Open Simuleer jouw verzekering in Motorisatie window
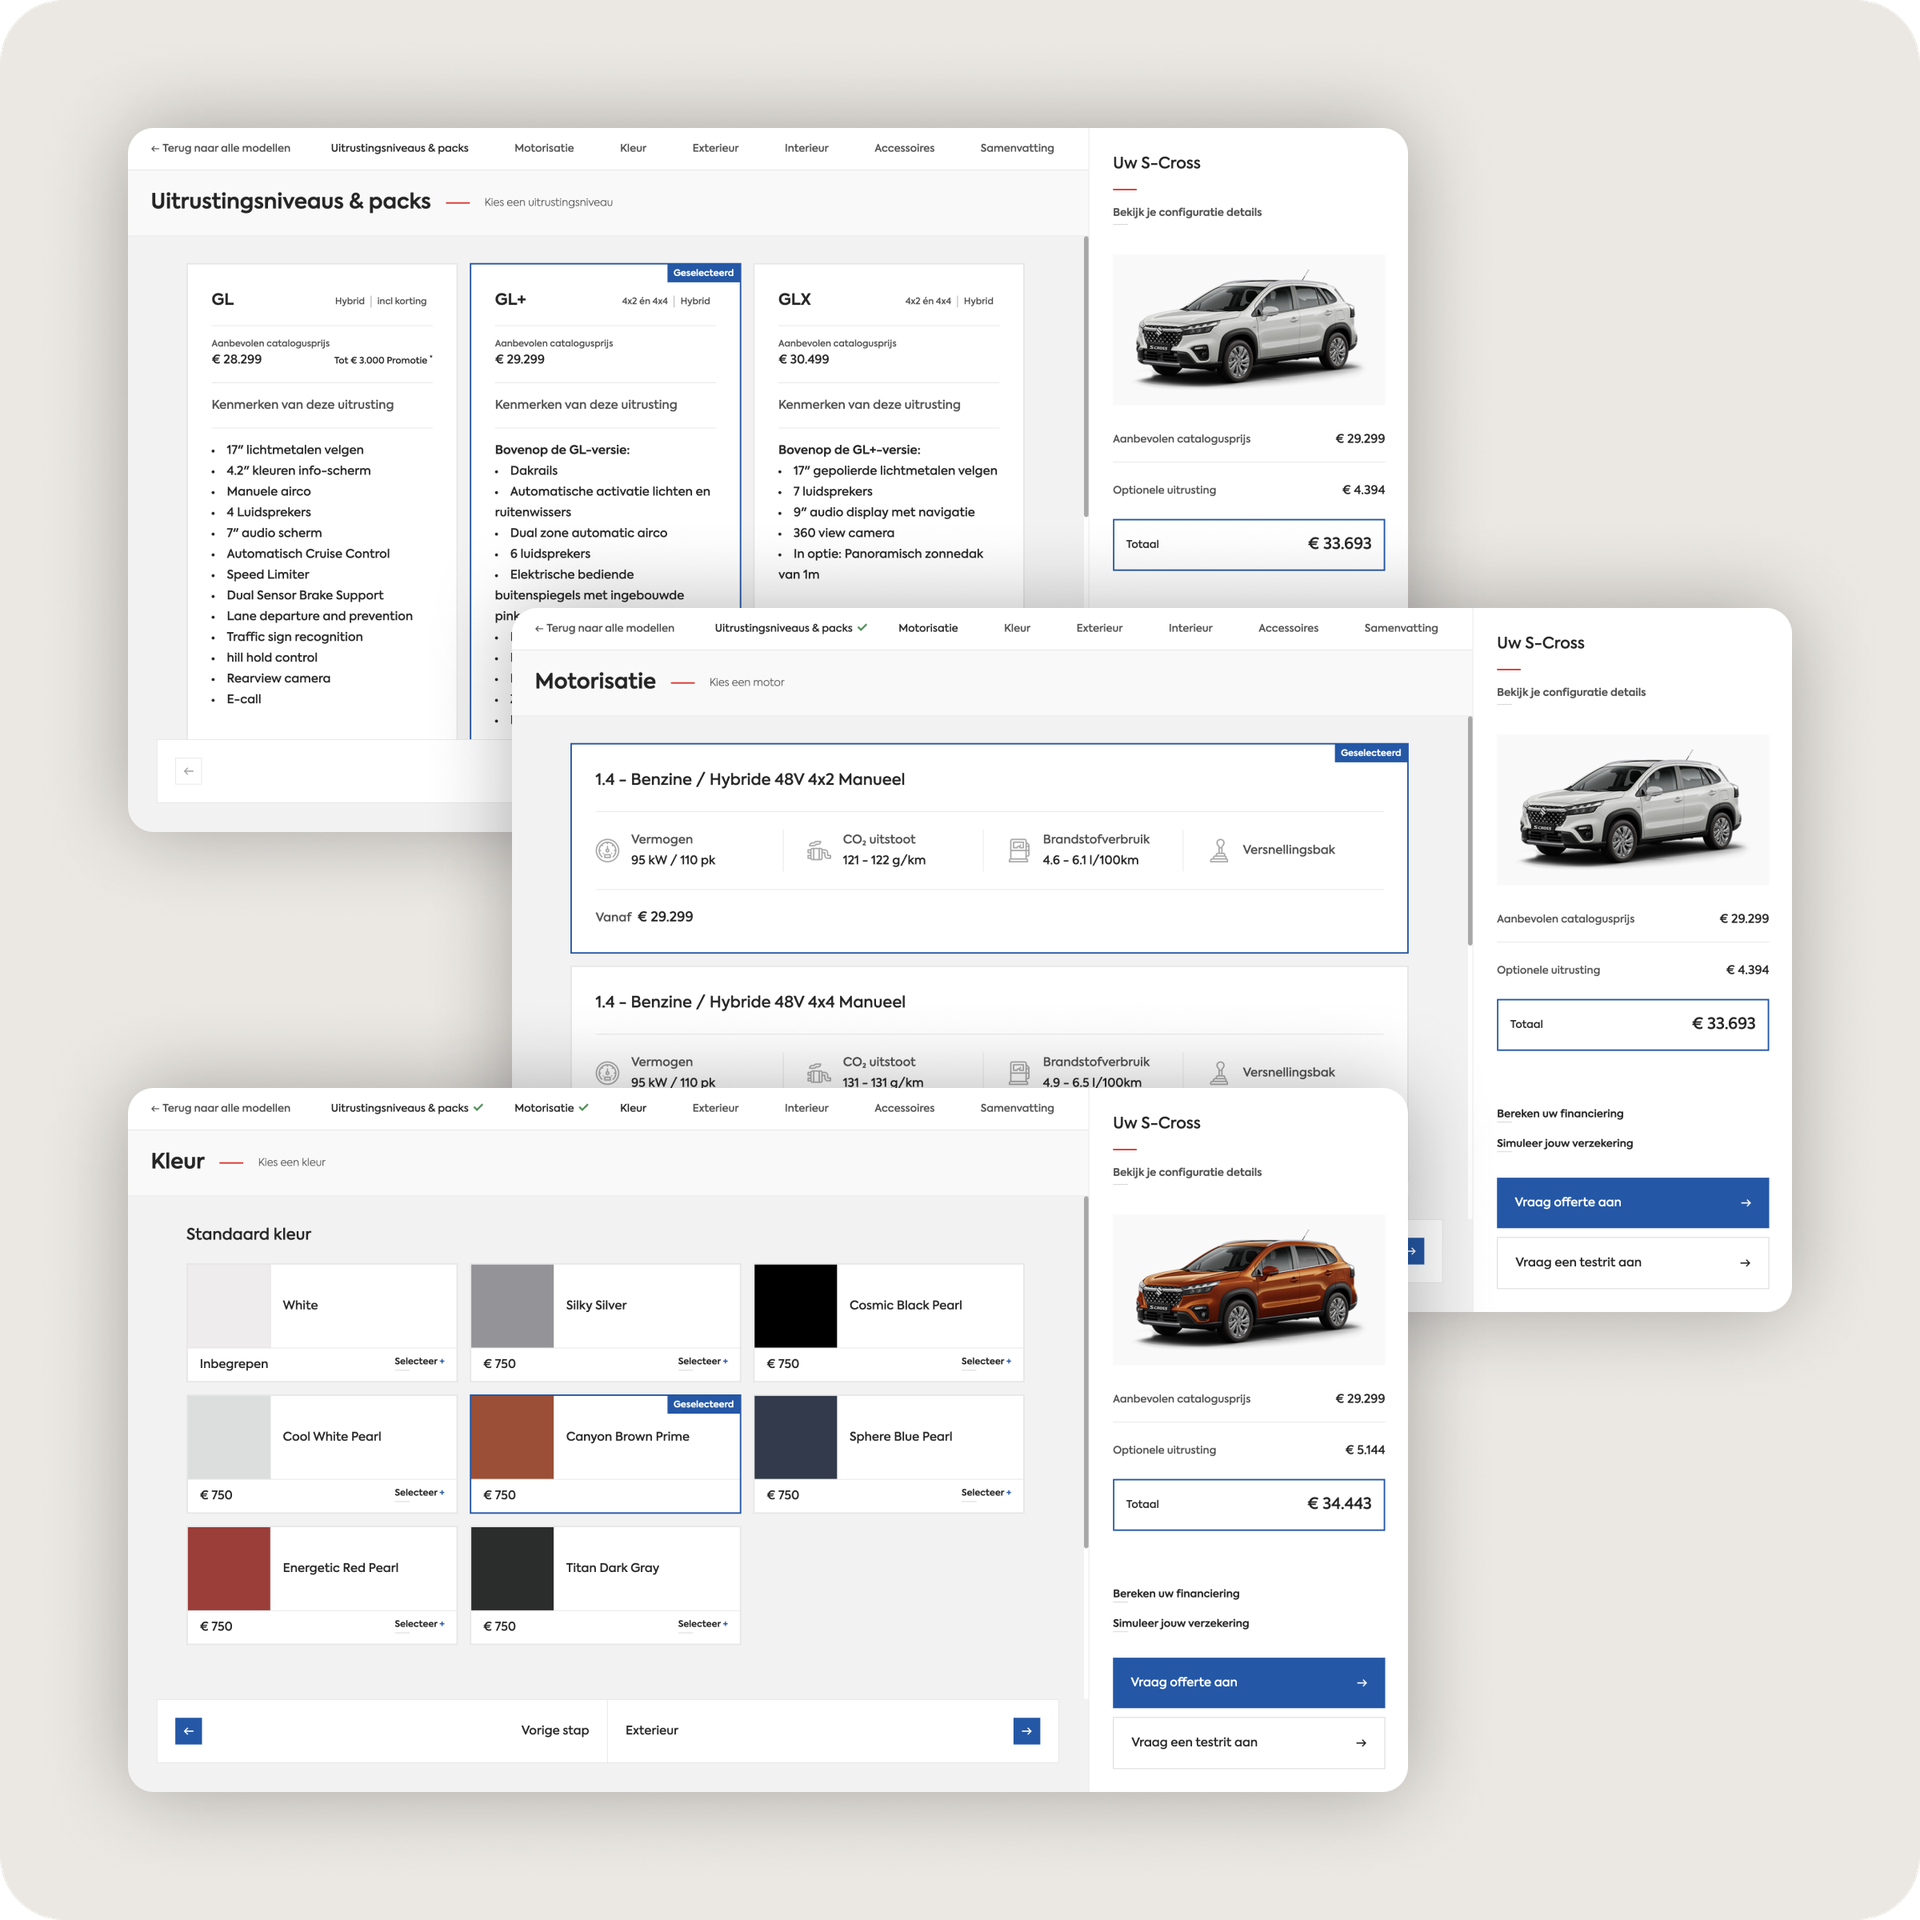 click(1565, 1143)
